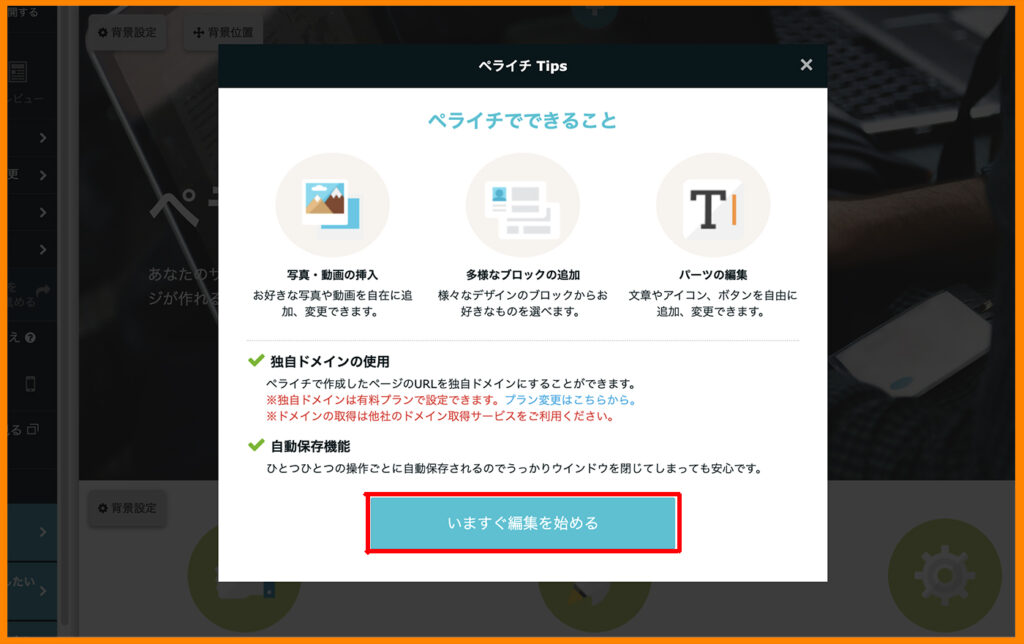This screenshot has width=1024, height=644.
Task: Click the いますぐ編集を始める button
Action: click(x=522, y=523)
